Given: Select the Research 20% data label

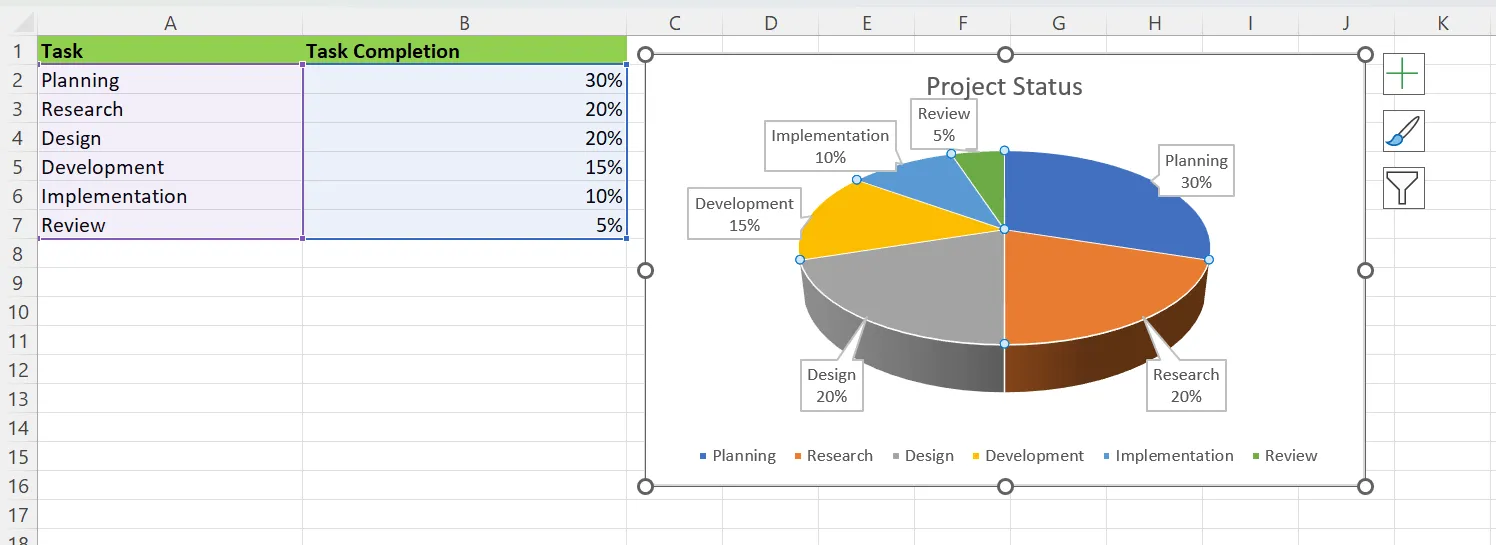Looking at the screenshot, I should point(1186,385).
